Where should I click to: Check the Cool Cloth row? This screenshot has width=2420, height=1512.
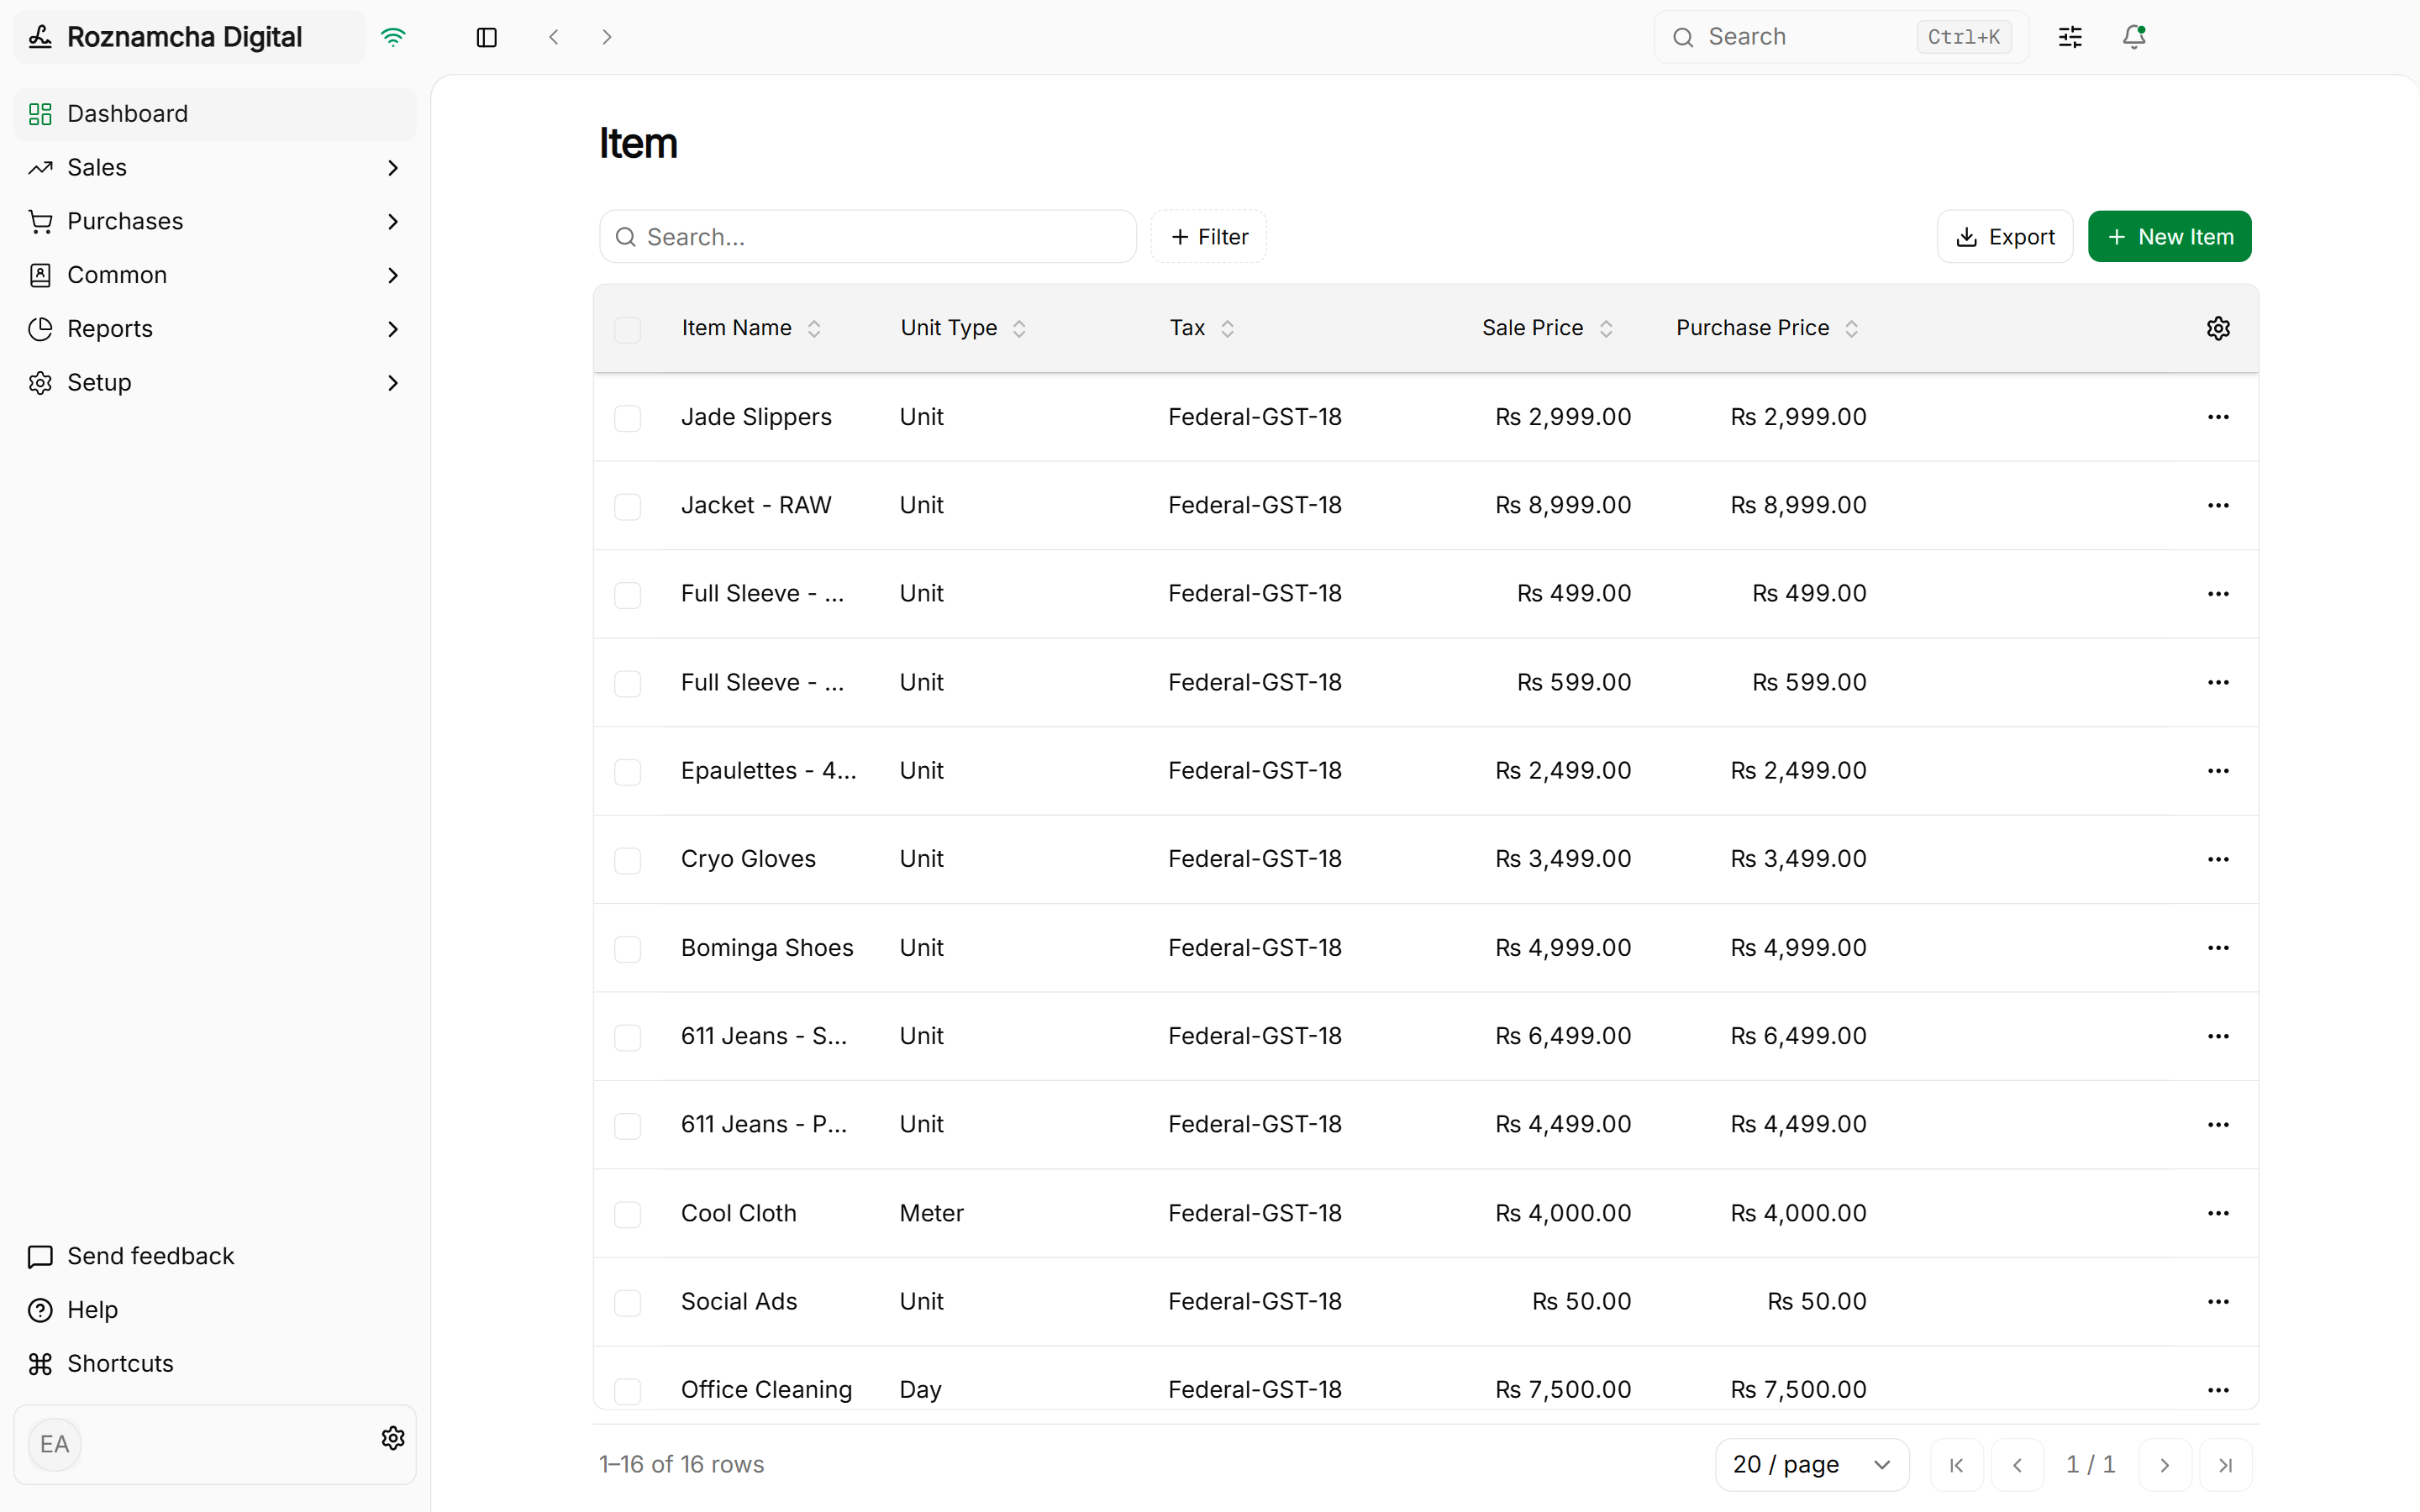(x=627, y=1214)
